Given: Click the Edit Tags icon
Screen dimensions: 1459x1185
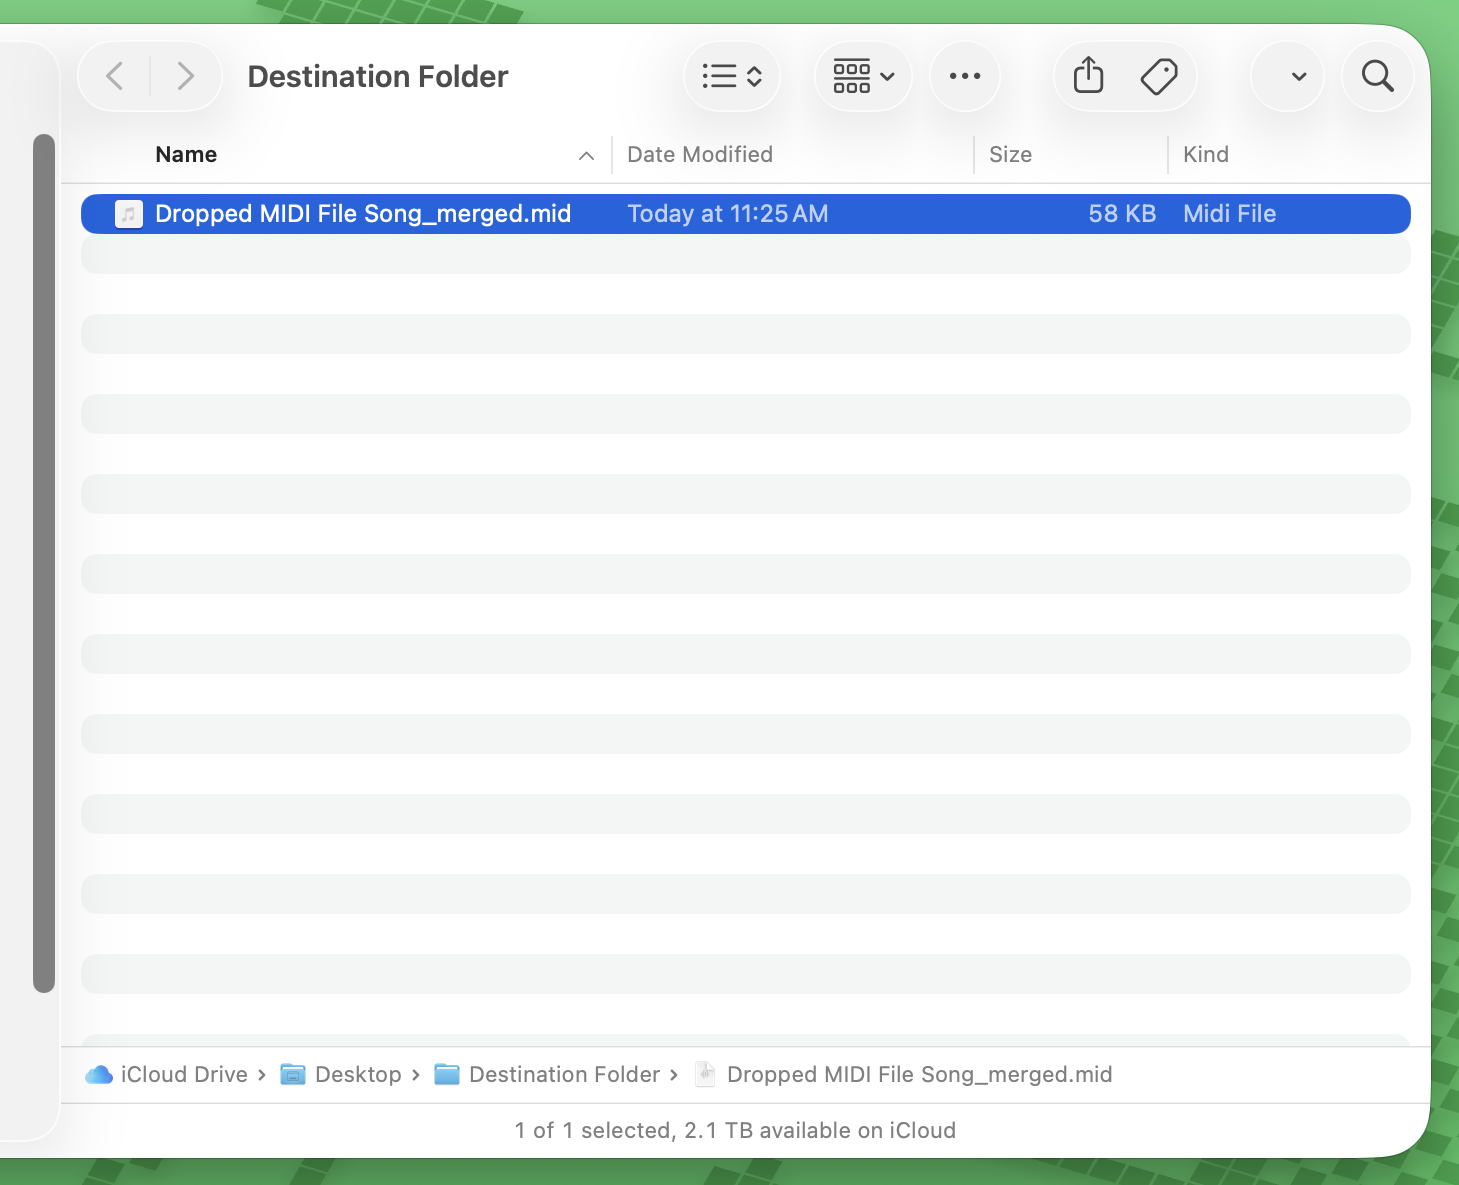Looking at the screenshot, I should pos(1159,76).
